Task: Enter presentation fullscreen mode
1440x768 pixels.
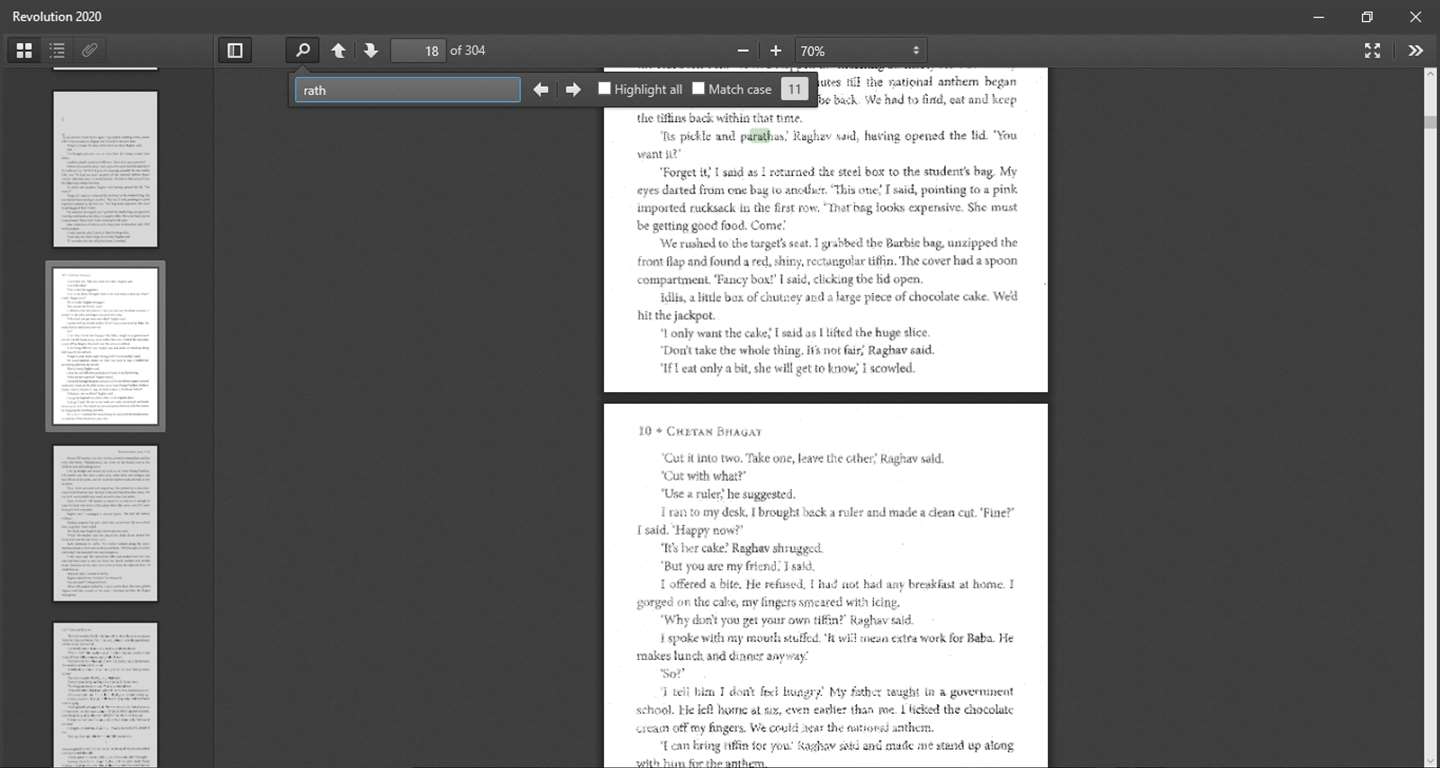Action: [x=1373, y=50]
